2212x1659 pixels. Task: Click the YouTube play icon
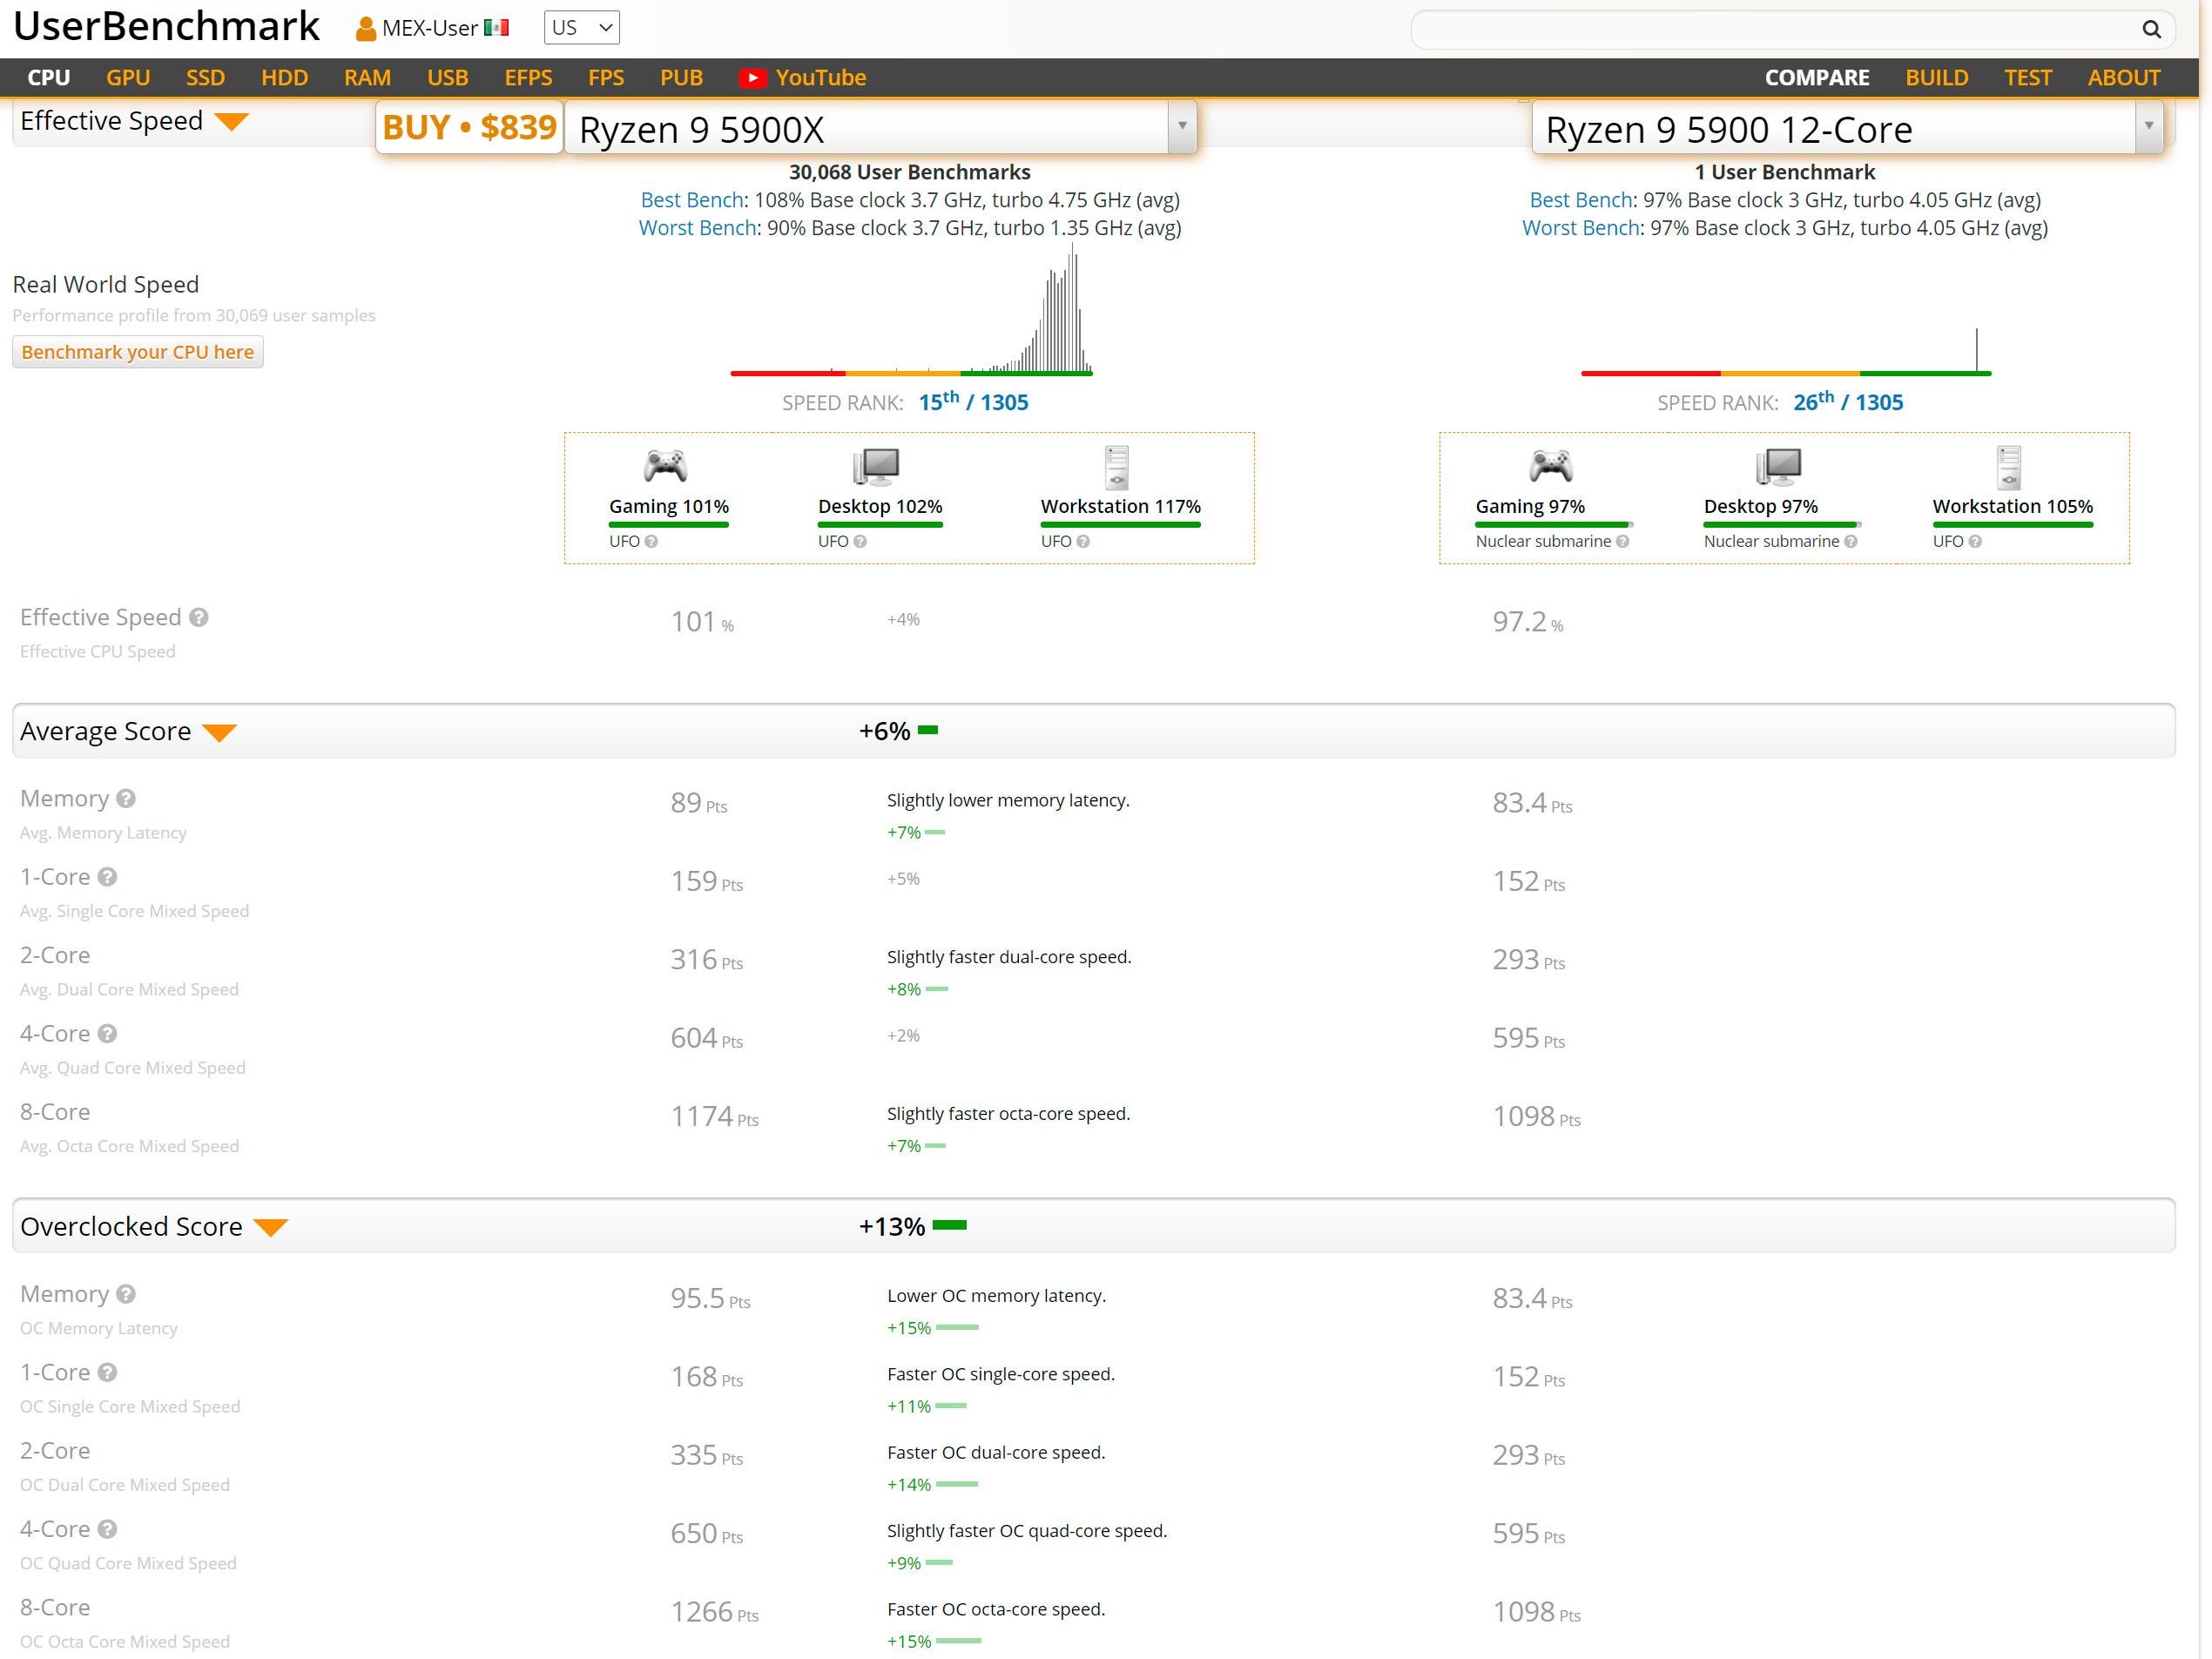[752, 78]
